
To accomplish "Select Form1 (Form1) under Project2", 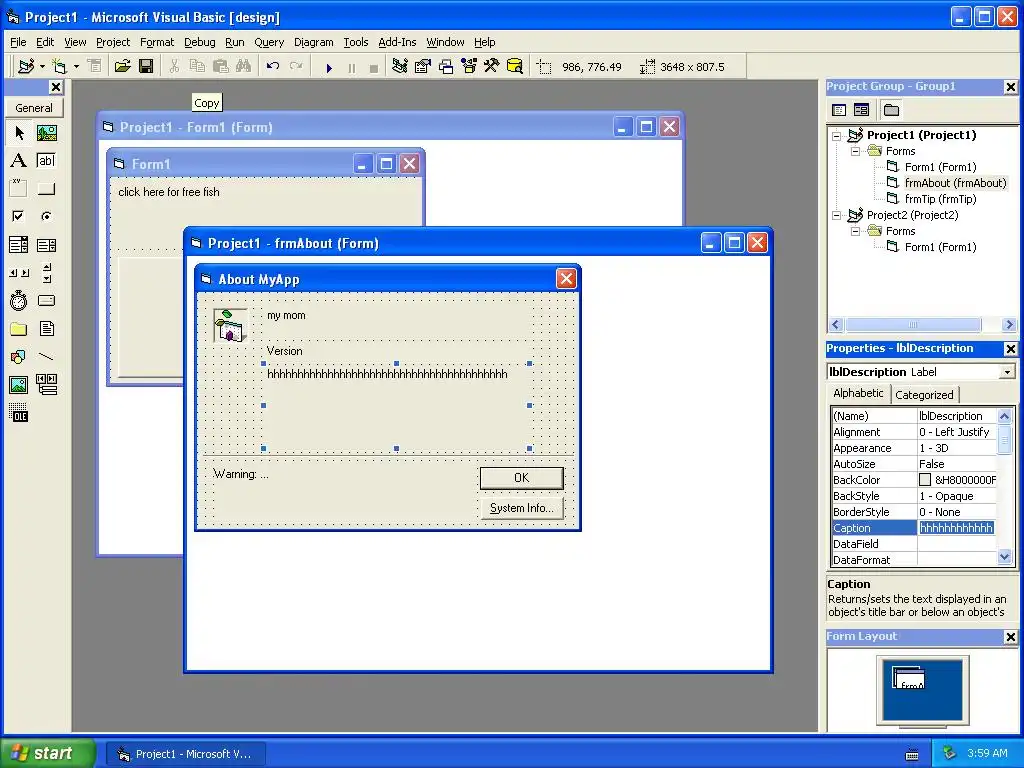I will point(940,247).
